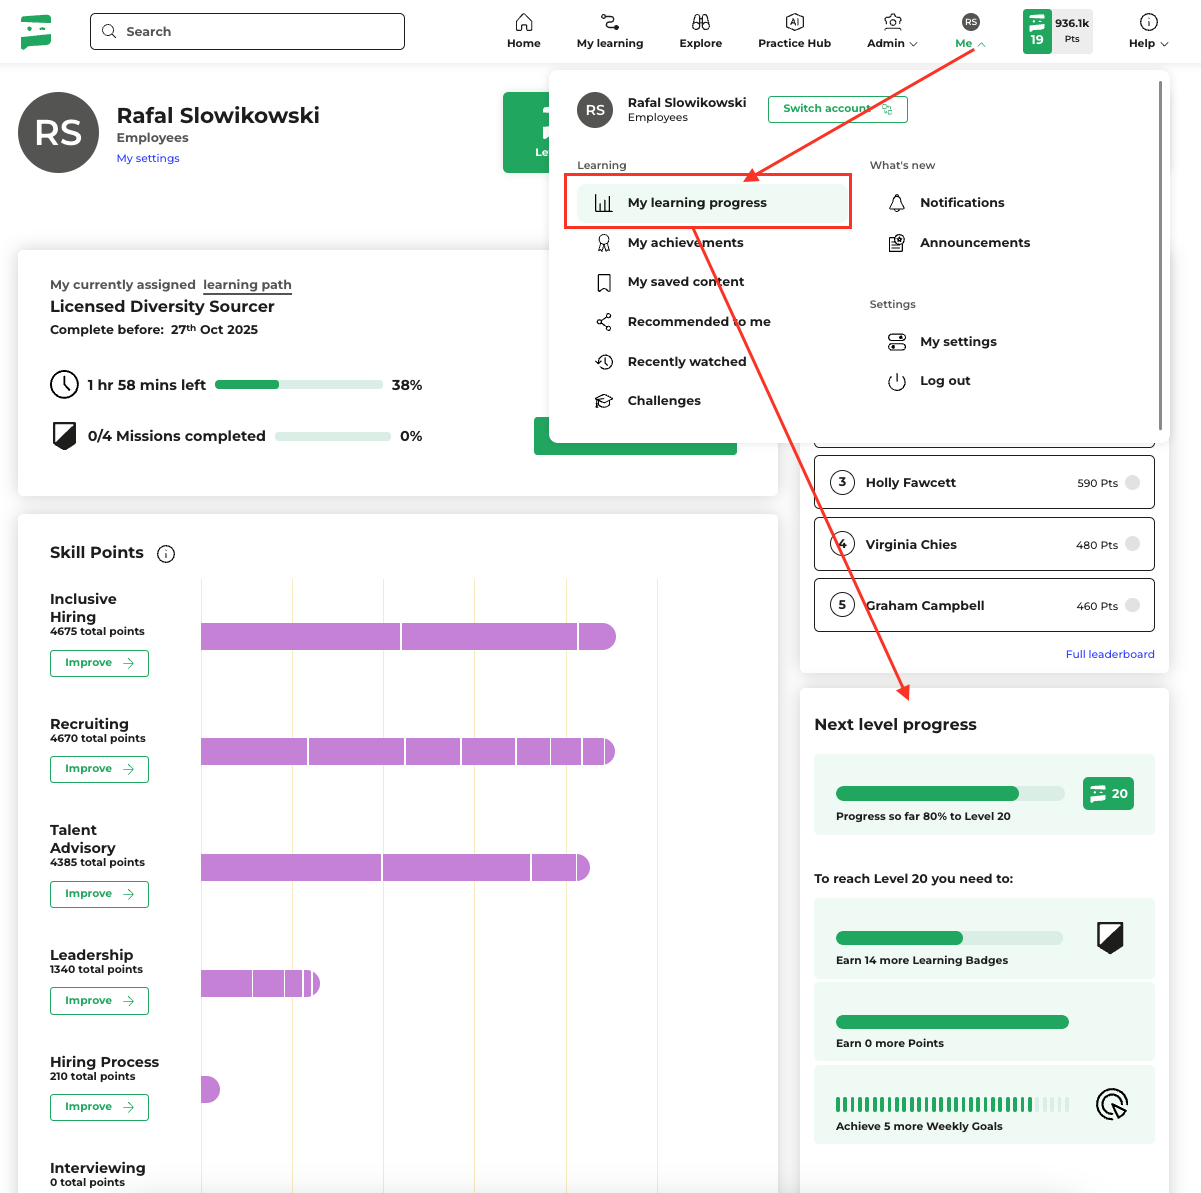Open Practice Hub AI icon
The height and width of the screenshot is (1193, 1201).
click(x=795, y=22)
